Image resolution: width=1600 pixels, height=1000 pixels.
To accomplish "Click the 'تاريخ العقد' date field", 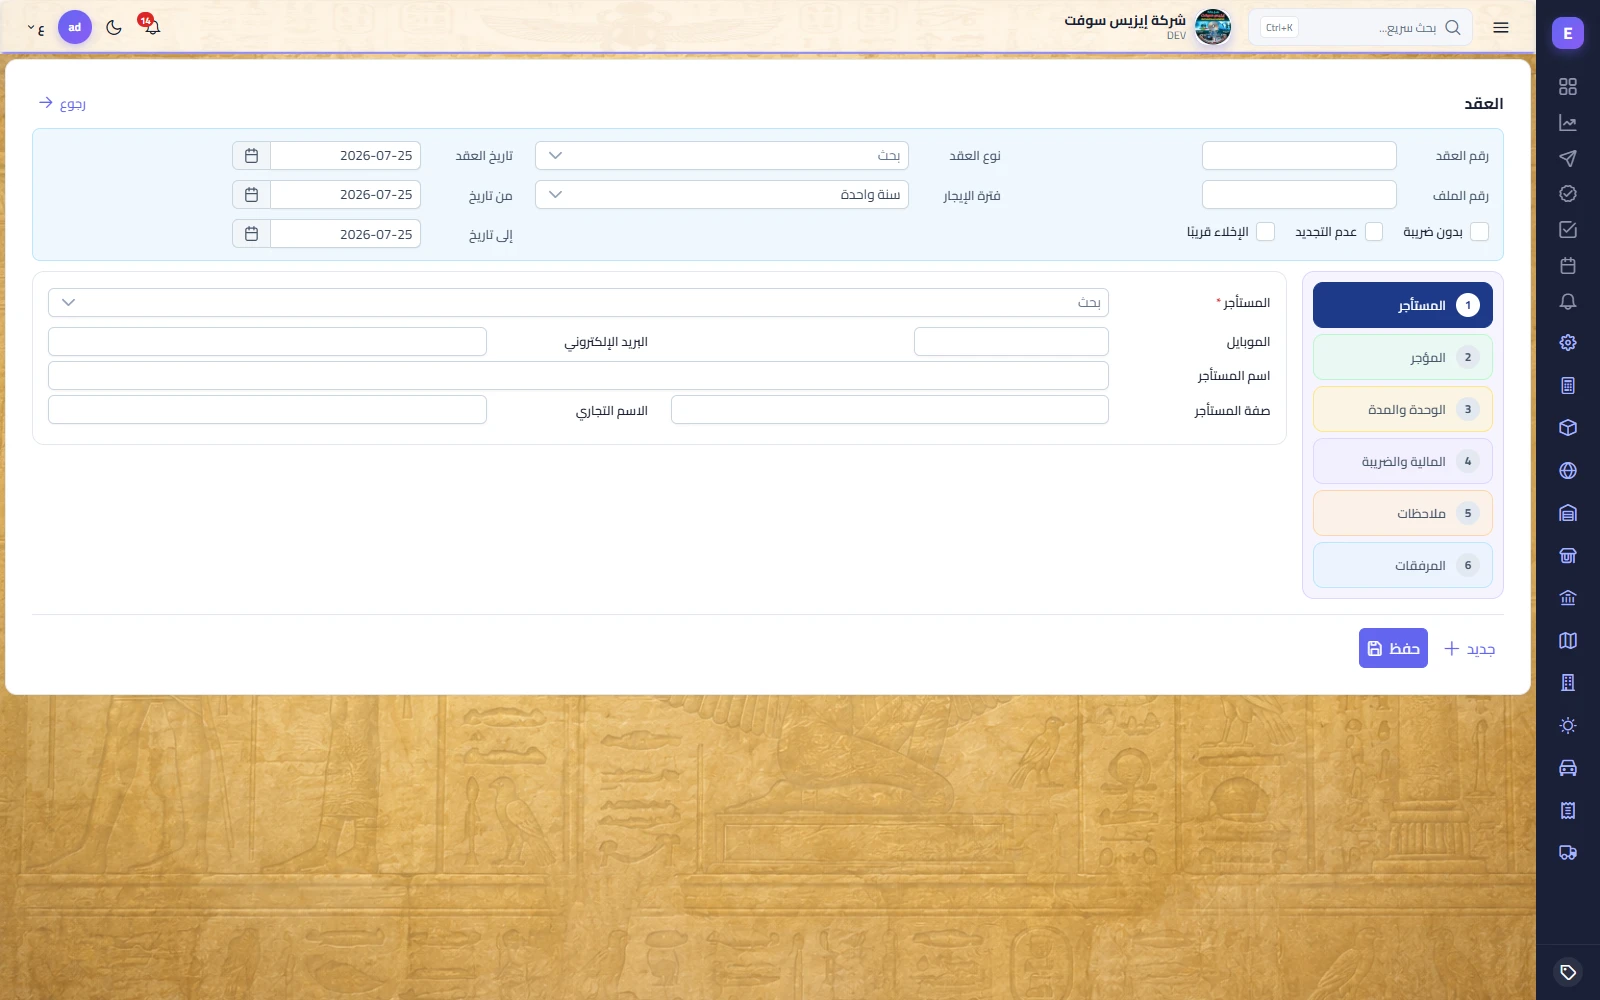I will tap(345, 156).
